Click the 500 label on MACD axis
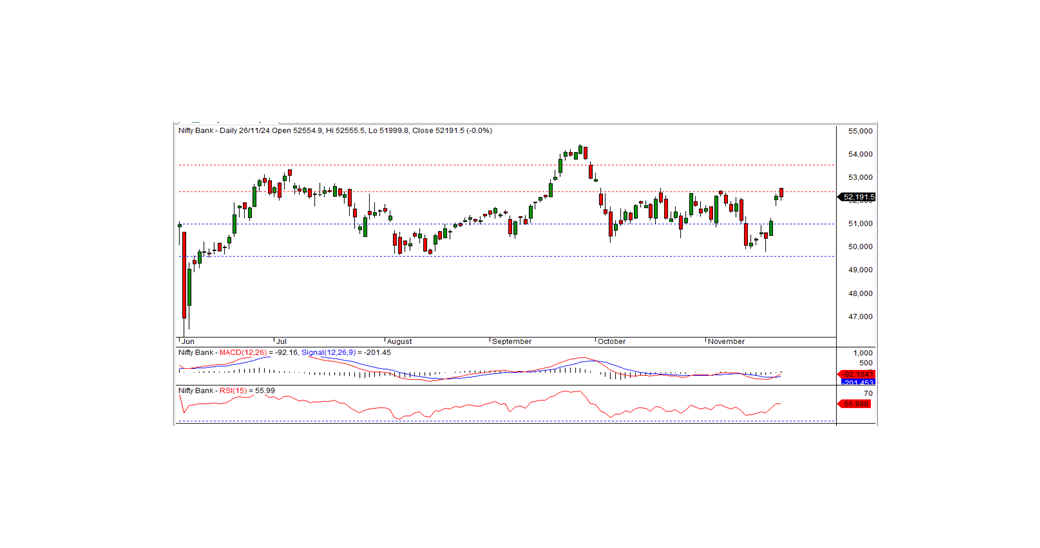Viewport: 1040px width, 548px height. tap(866, 363)
